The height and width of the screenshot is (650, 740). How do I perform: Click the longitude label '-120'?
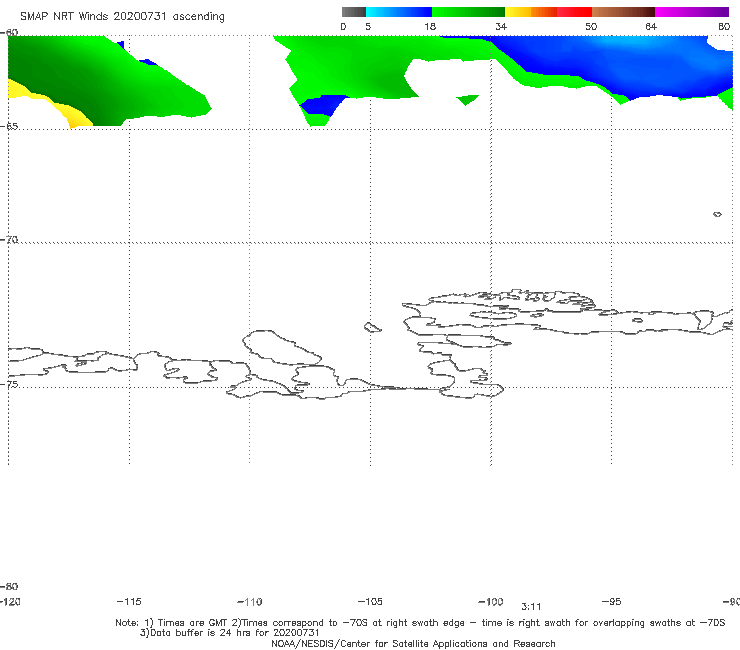[10, 602]
